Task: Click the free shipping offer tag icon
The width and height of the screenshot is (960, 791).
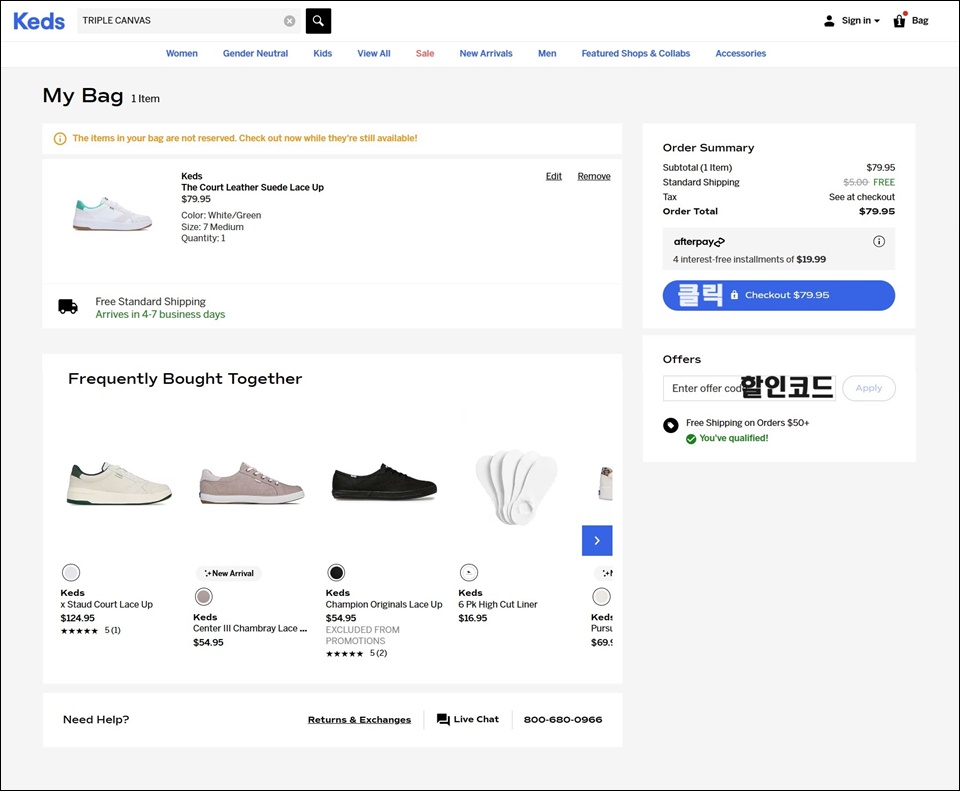Action: point(671,425)
